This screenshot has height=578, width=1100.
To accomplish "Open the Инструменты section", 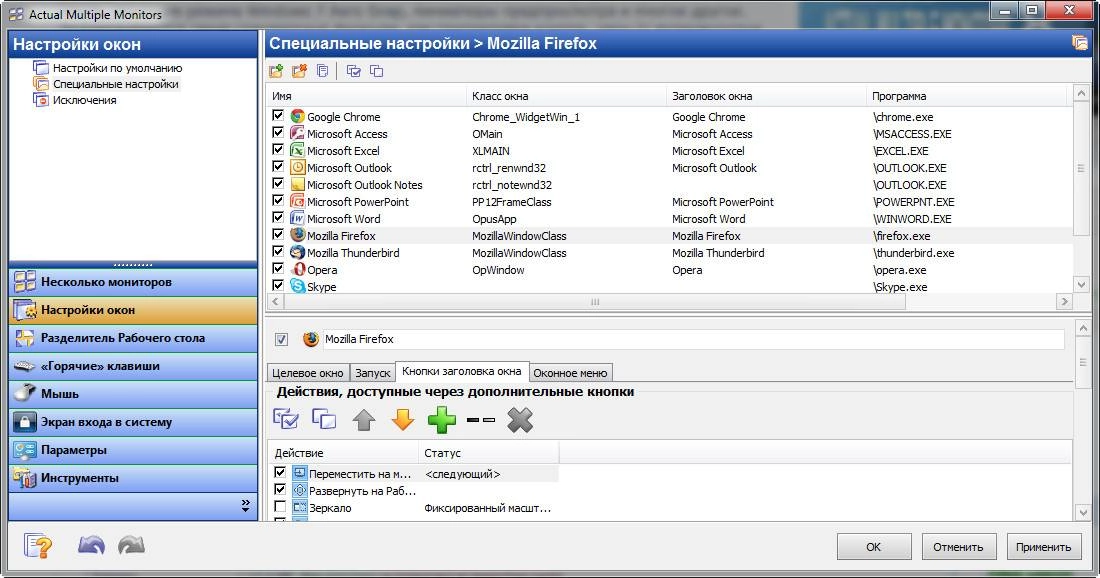I will (133, 478).
